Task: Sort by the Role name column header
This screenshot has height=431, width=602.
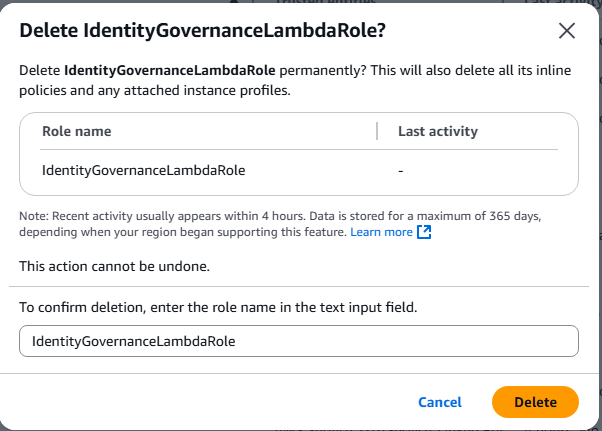Action: click(x=77, y=131)
